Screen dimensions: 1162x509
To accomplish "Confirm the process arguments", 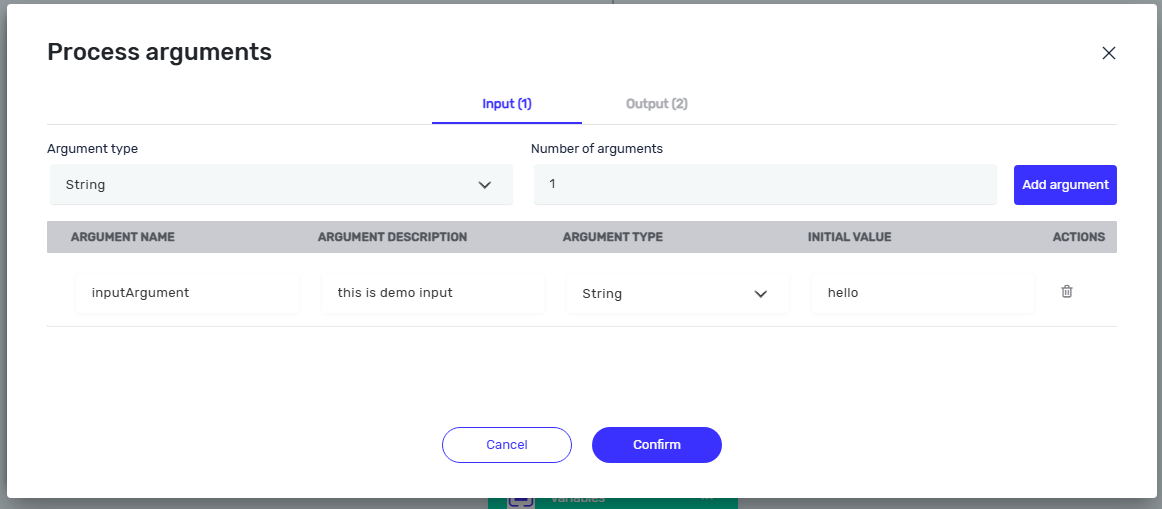I will 657,445.
